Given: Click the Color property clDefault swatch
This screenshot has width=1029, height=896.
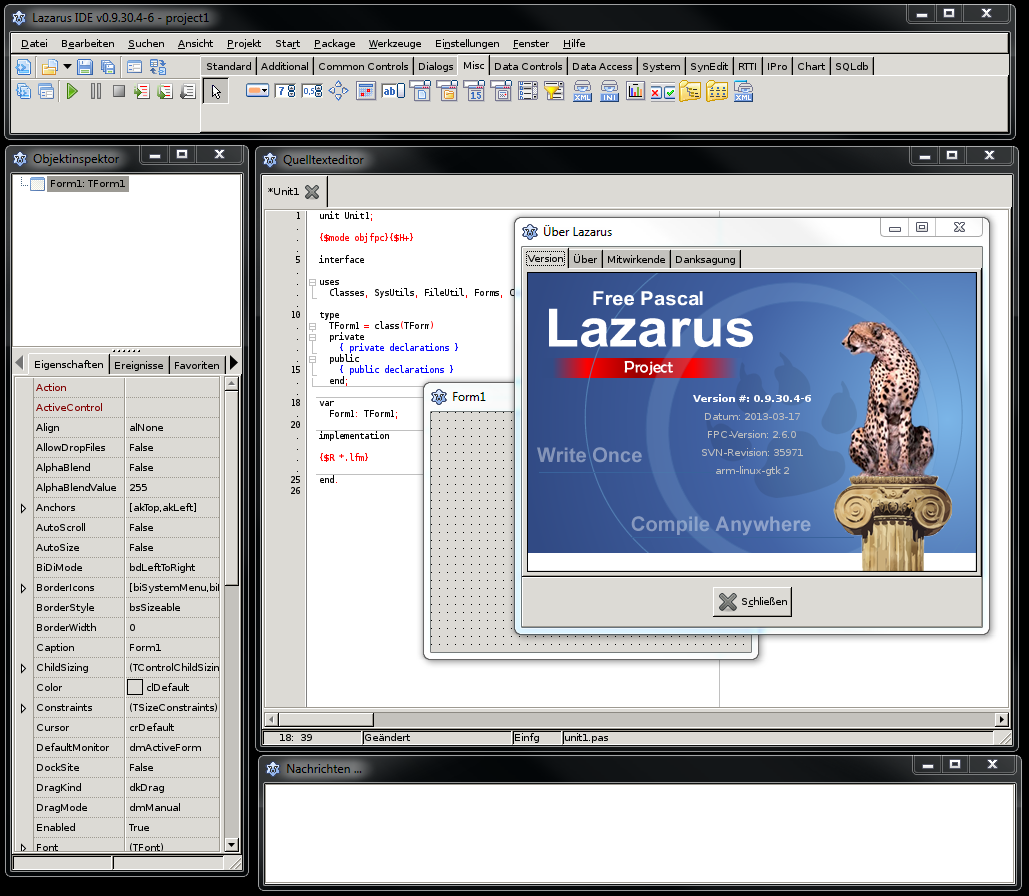Looking at the screenshot, I should [x=135, y=687].
